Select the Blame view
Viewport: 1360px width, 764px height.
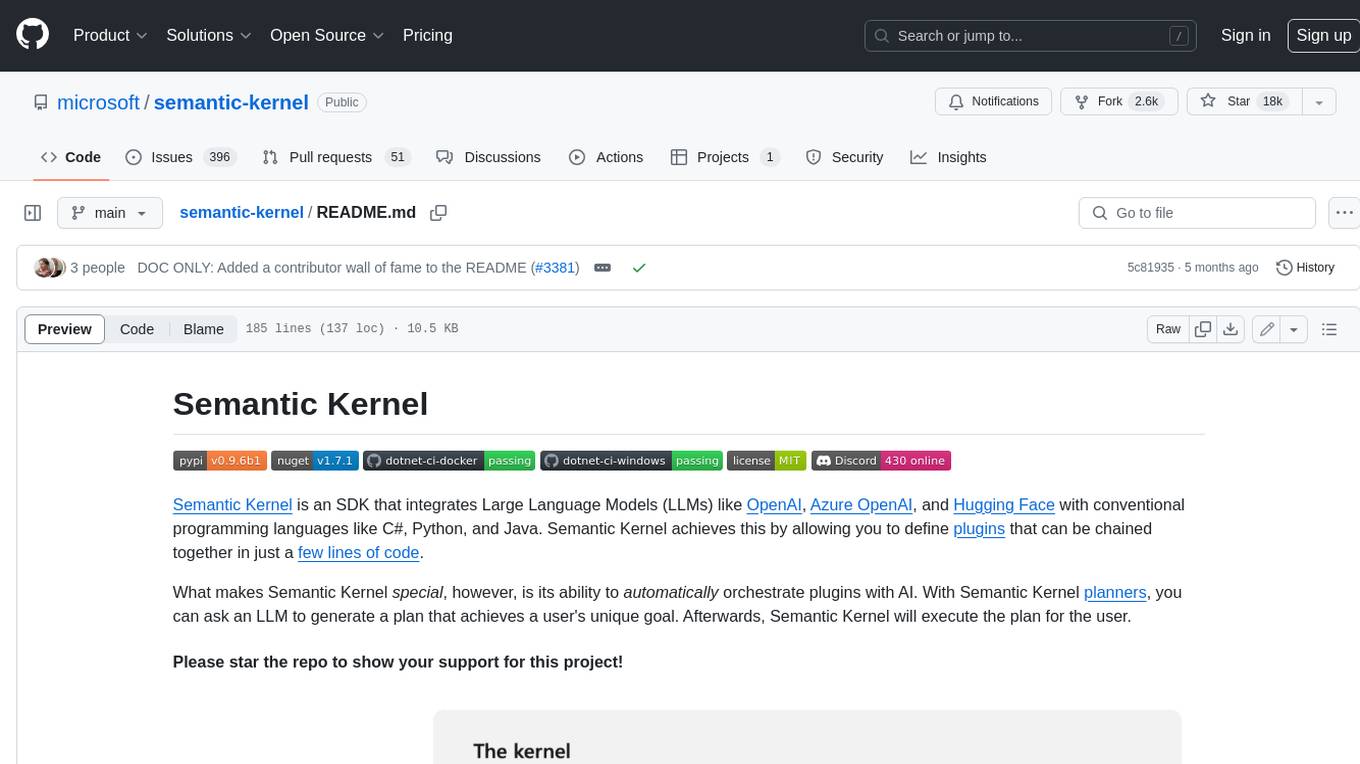pos(203,329)
